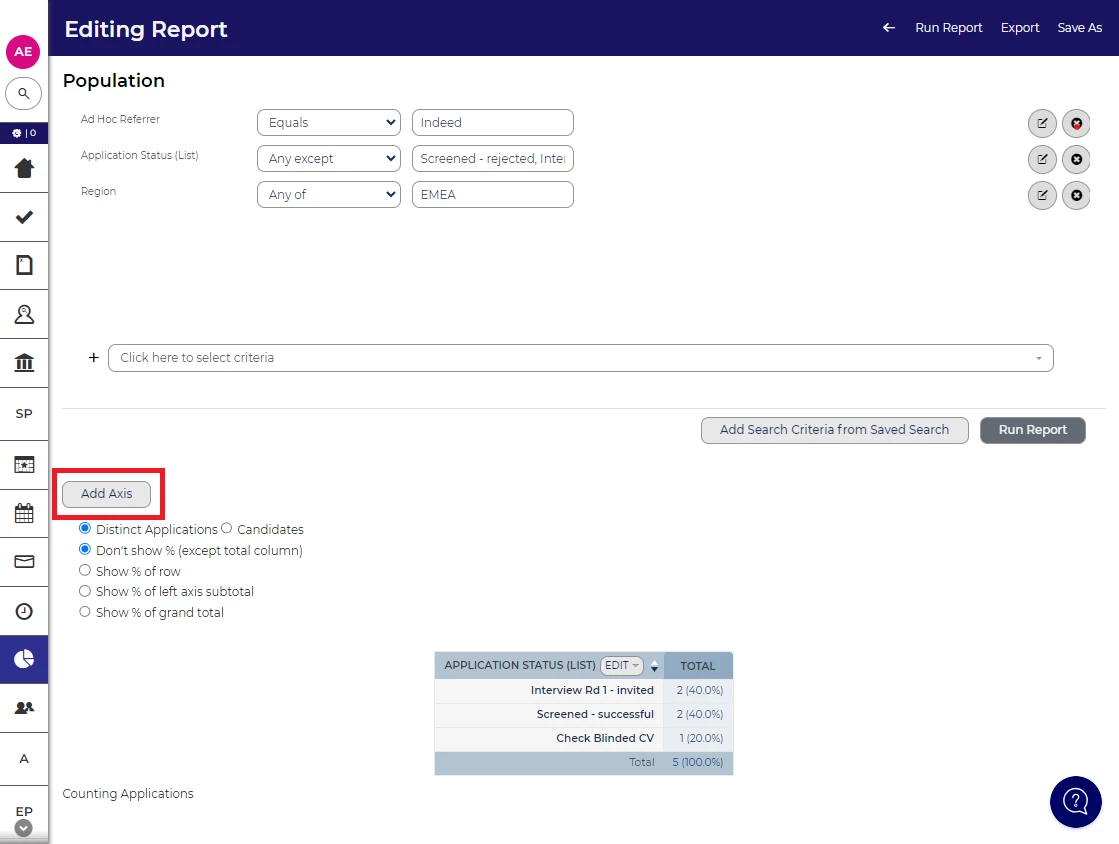Open the document page icon in sidebar
1119x844 pixels.
point(24,265)
